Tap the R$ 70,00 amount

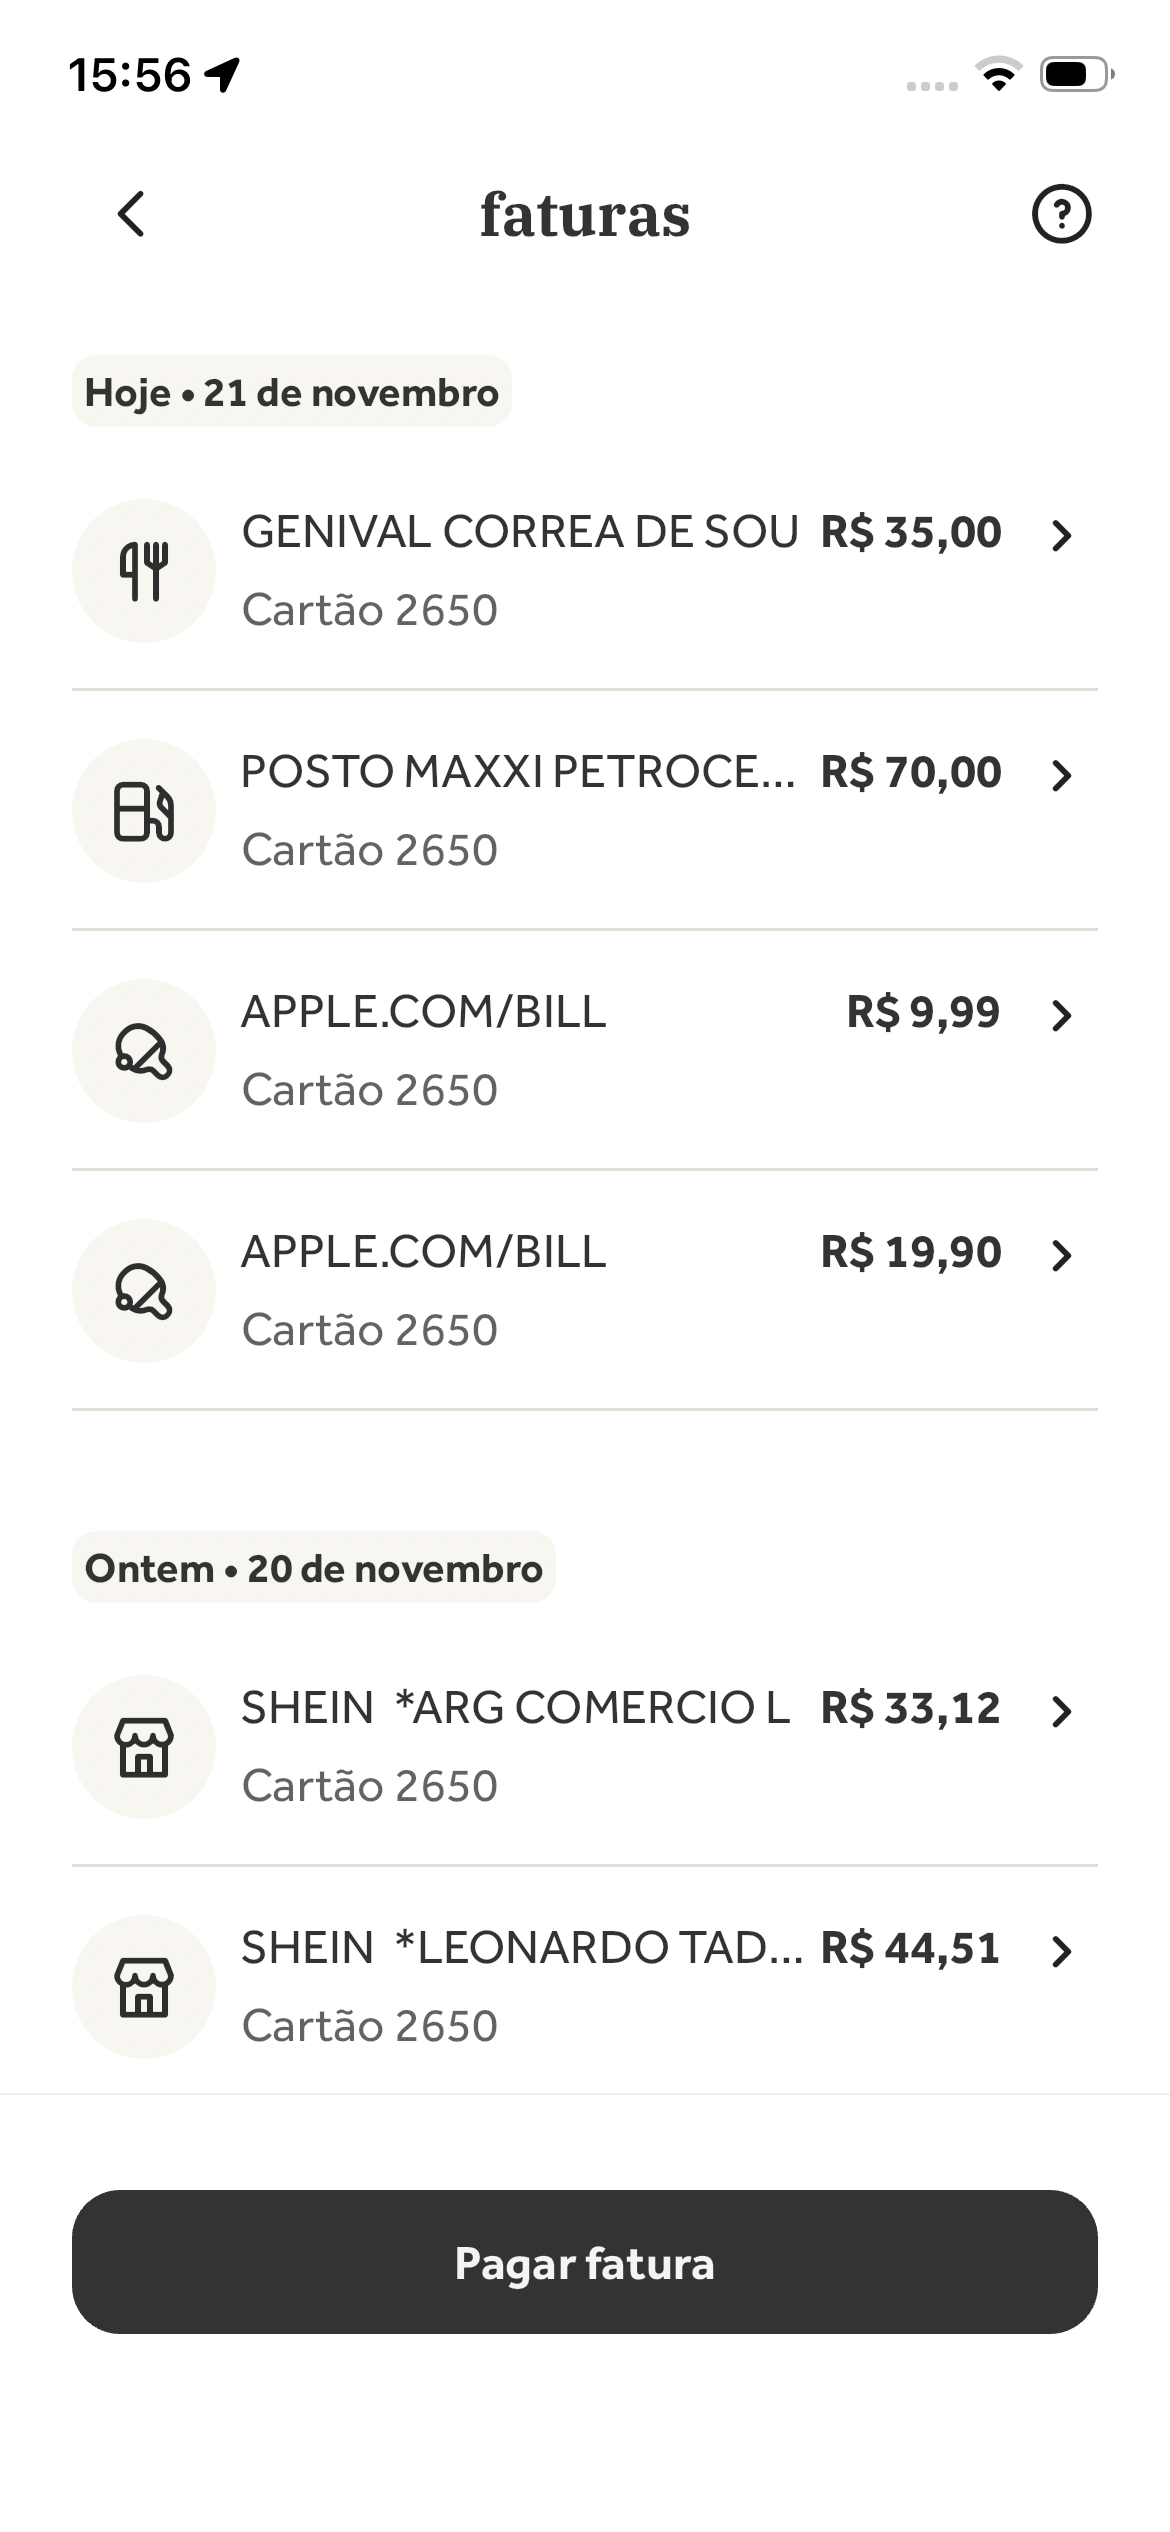[x=910, y=772]
